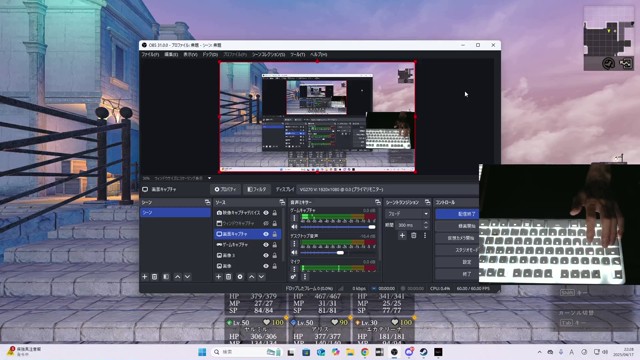Screen dimensions: 640x360
Task: Move selected source up
Action: click(251, 277)
